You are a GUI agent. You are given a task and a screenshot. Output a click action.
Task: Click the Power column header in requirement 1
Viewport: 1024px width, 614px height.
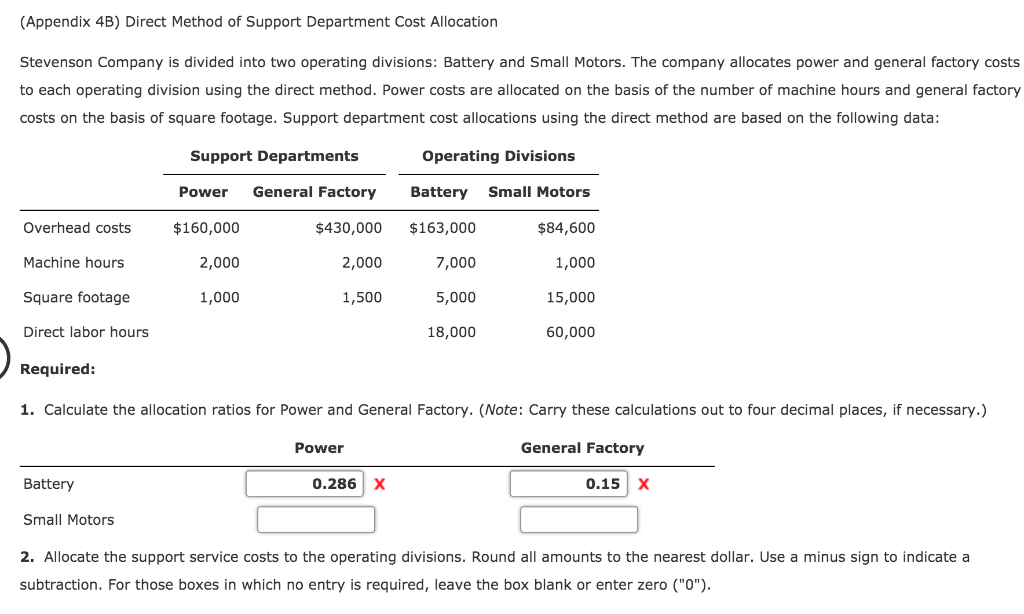(320, 447)
